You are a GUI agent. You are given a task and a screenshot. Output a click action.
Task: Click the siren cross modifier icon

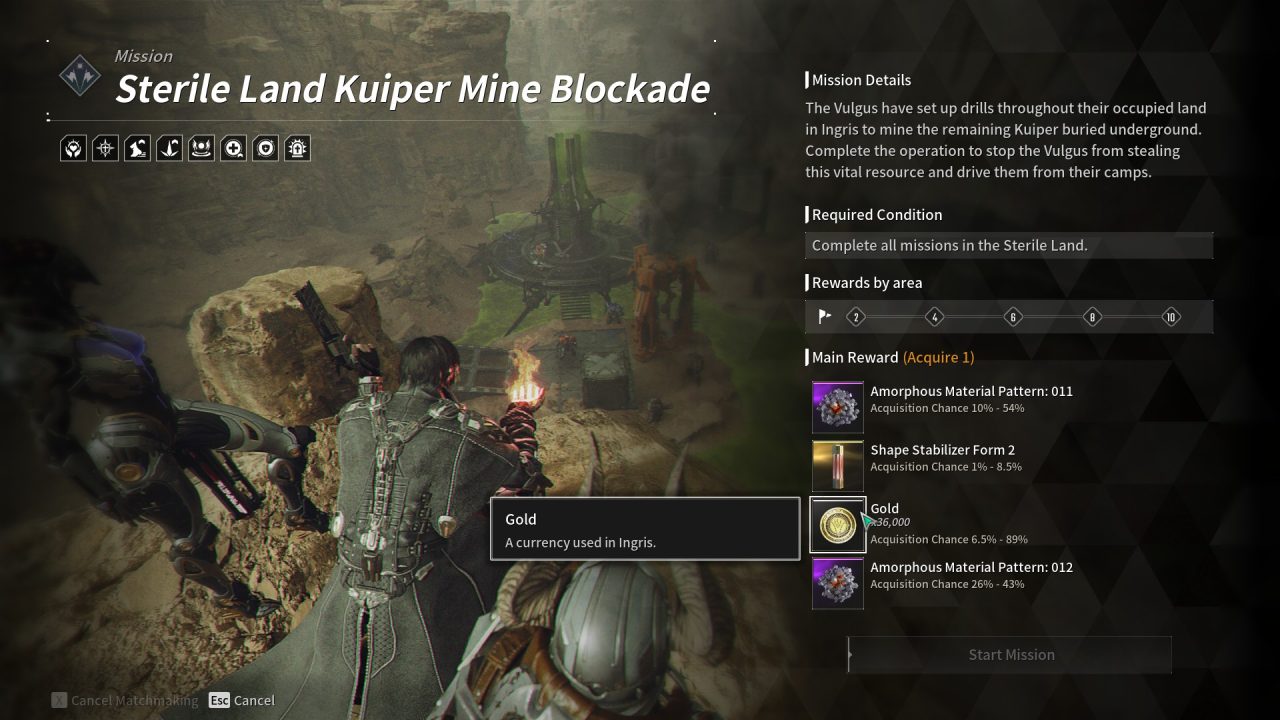point(297,149)
